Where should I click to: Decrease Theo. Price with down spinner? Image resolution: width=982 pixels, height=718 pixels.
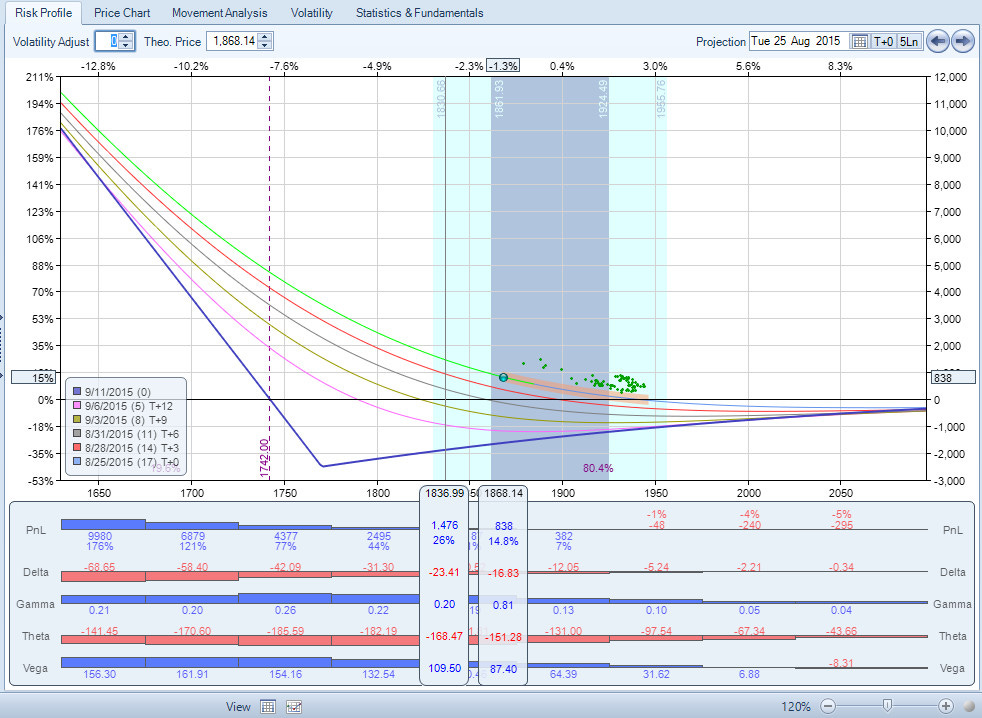click(x=265, y=45)
